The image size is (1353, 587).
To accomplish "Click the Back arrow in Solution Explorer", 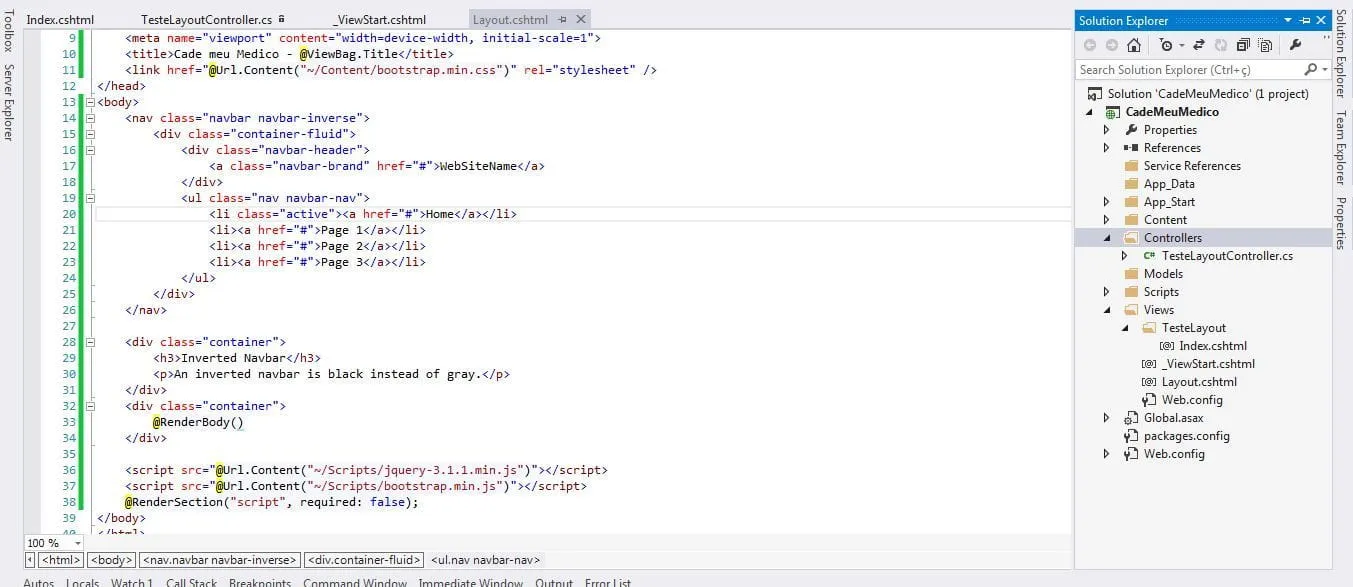I will (x=1089, y=45).
